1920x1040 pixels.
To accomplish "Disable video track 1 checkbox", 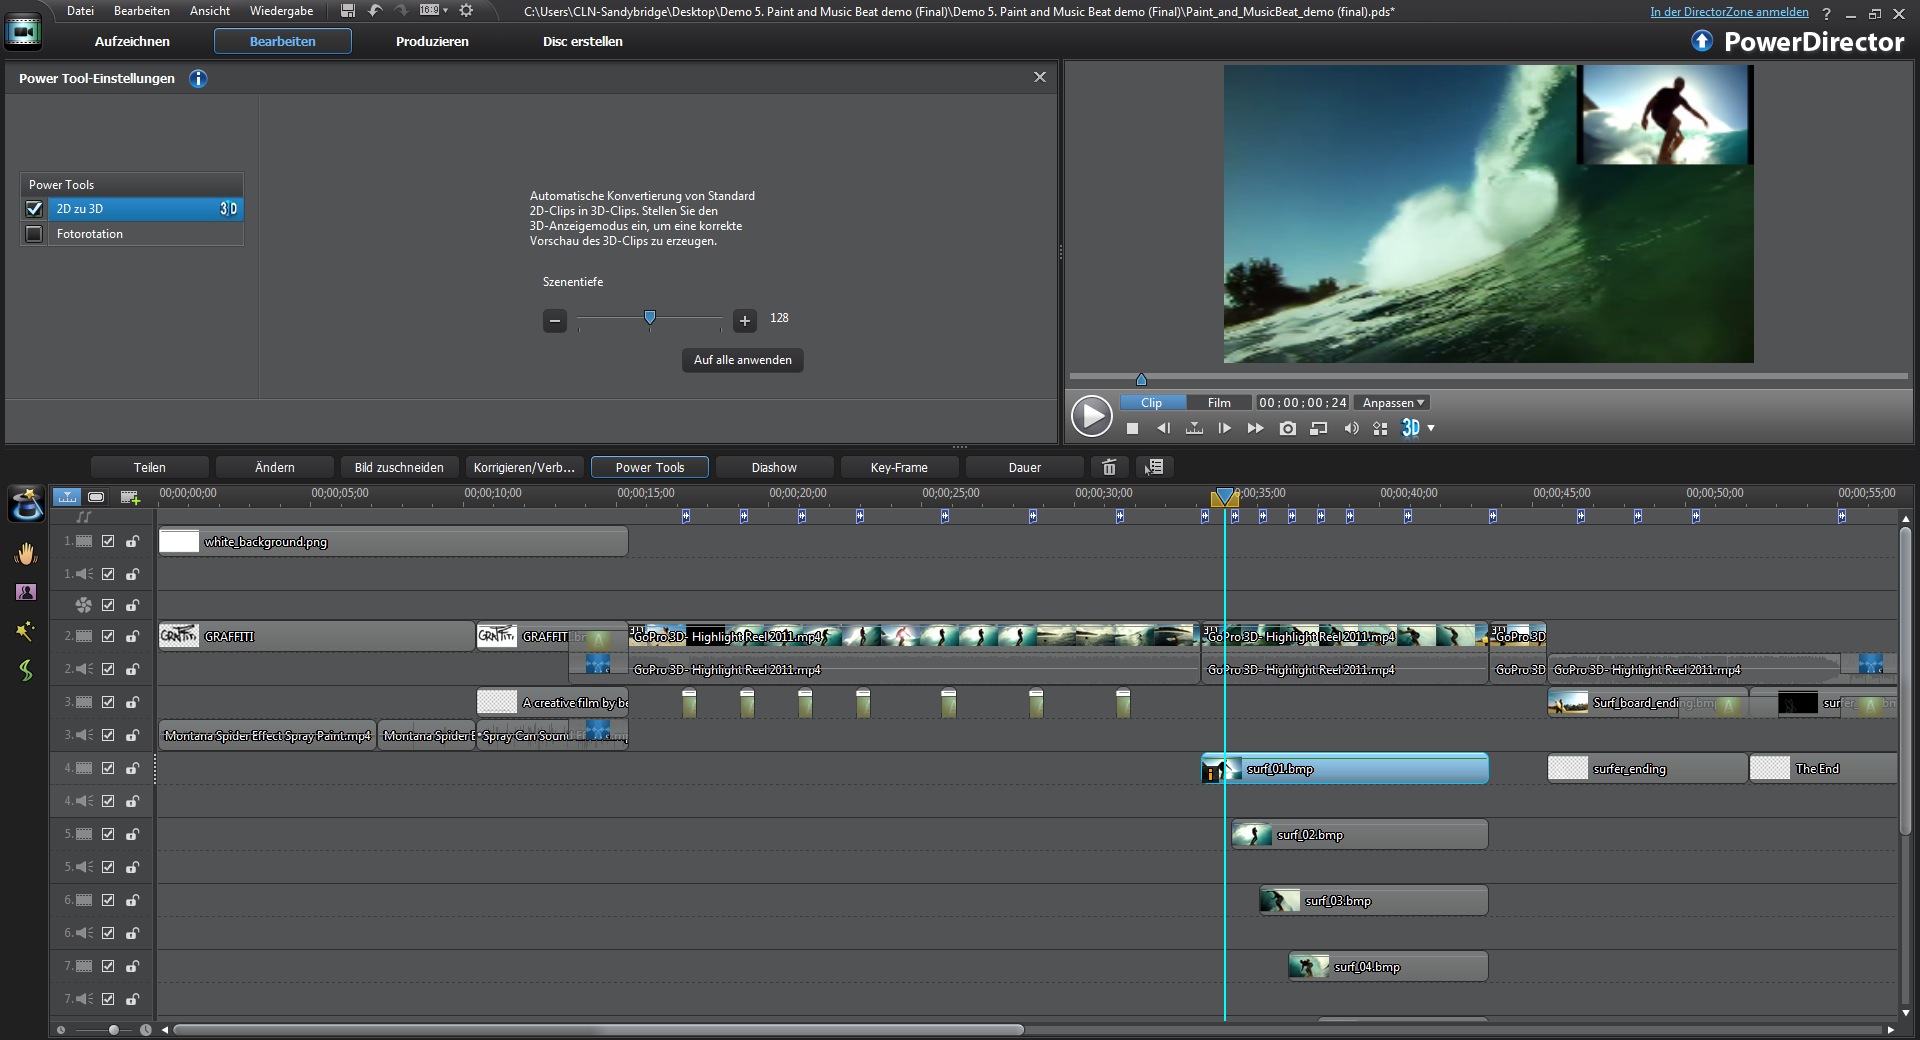I will pyautogui.click(x=108, y=541).
